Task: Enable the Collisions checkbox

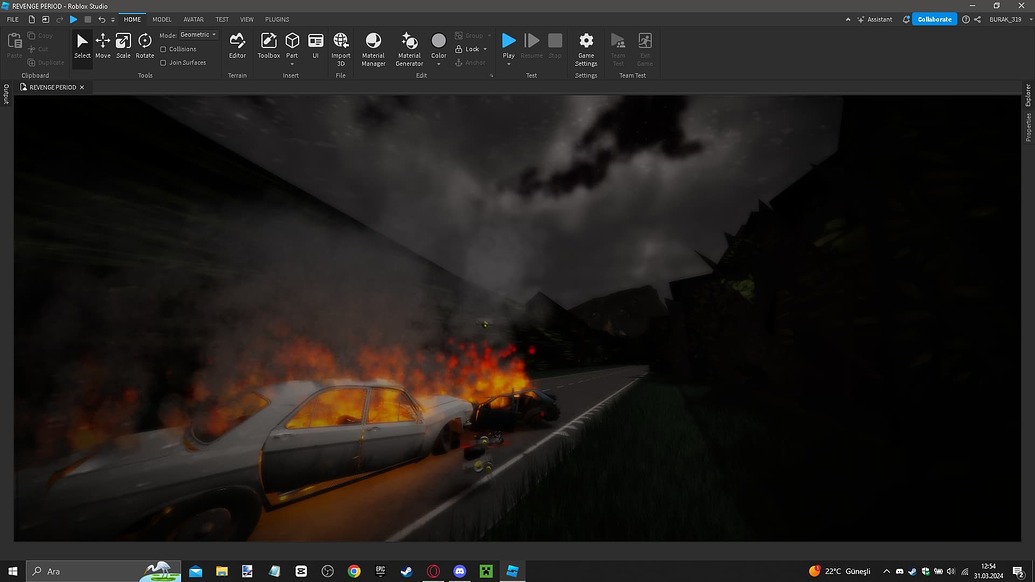Action: pos(164,48)
